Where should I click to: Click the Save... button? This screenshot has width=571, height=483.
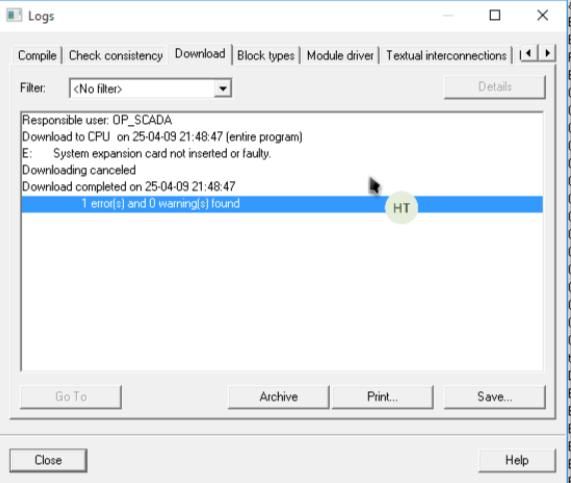click(495, 396)
